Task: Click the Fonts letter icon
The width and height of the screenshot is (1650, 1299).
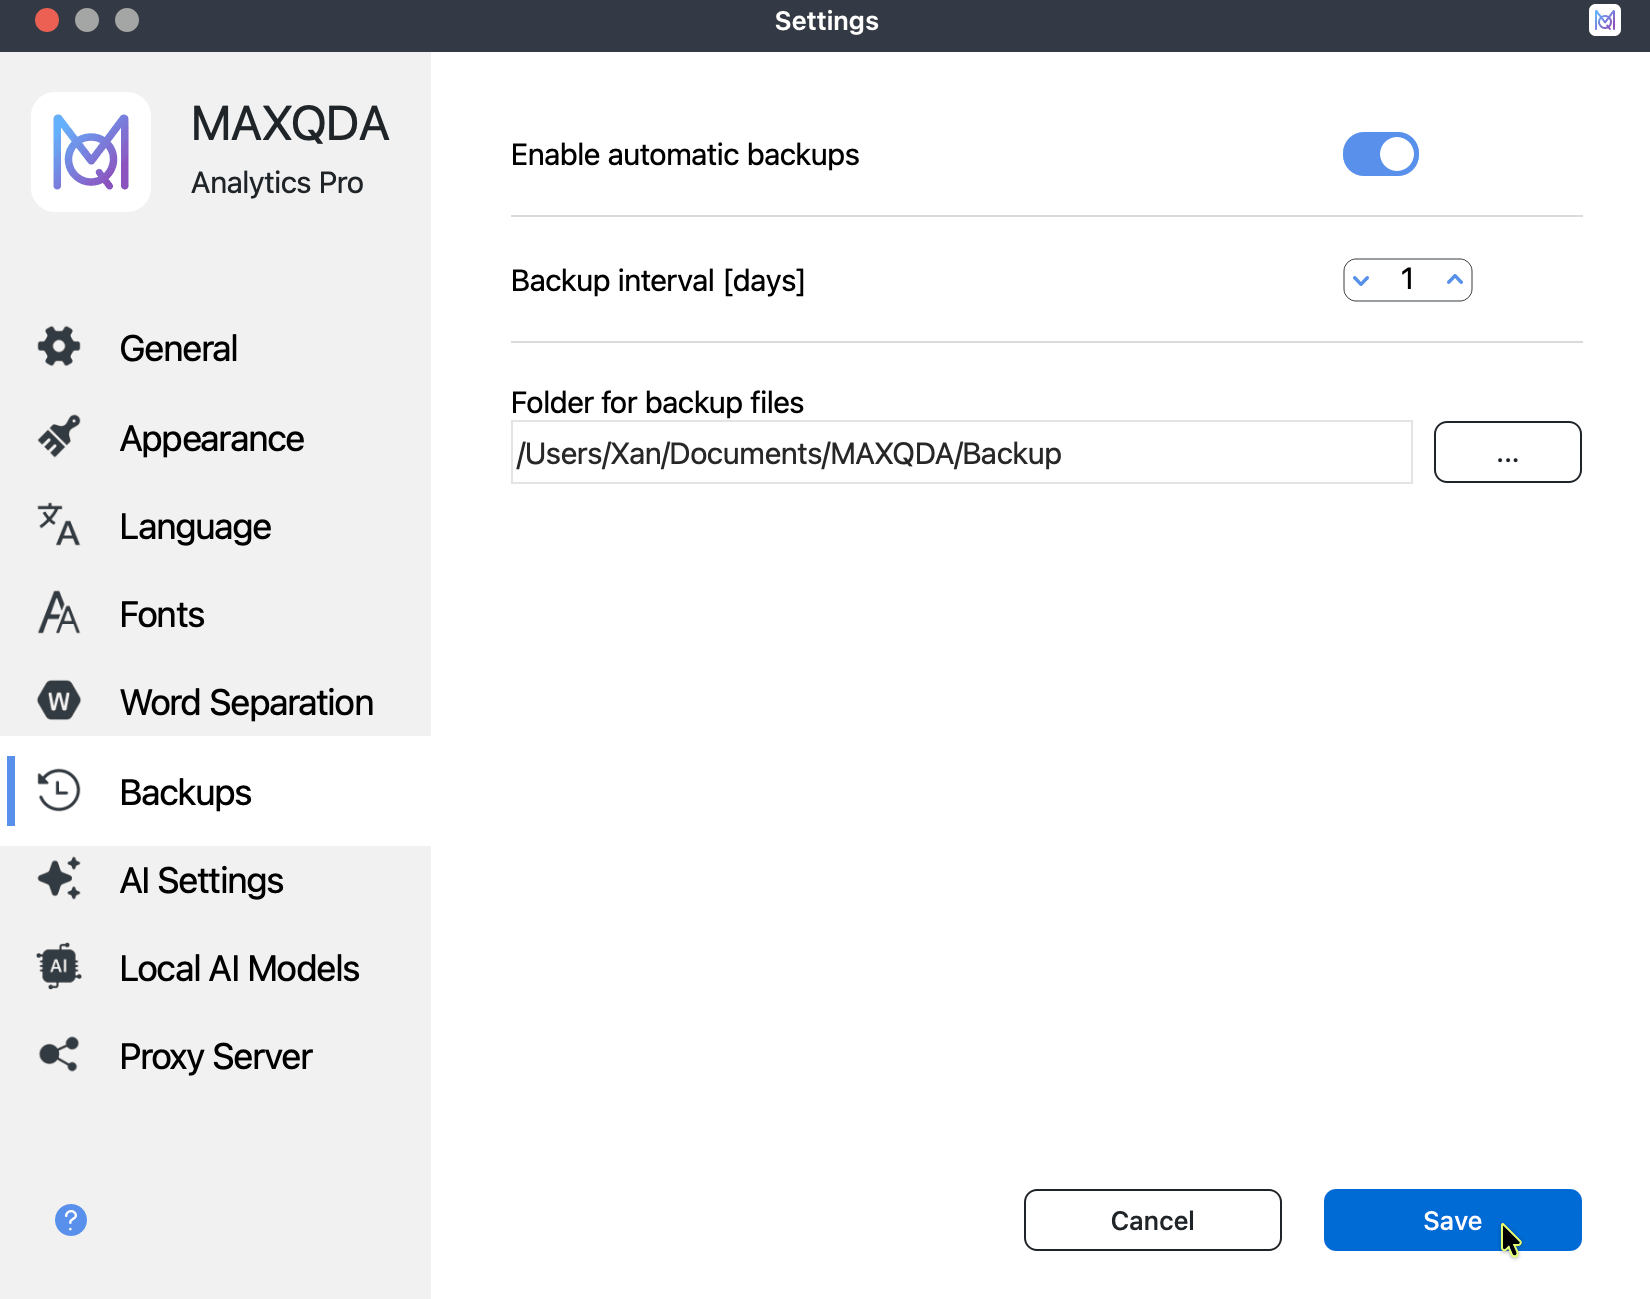Action: [59, 613]
